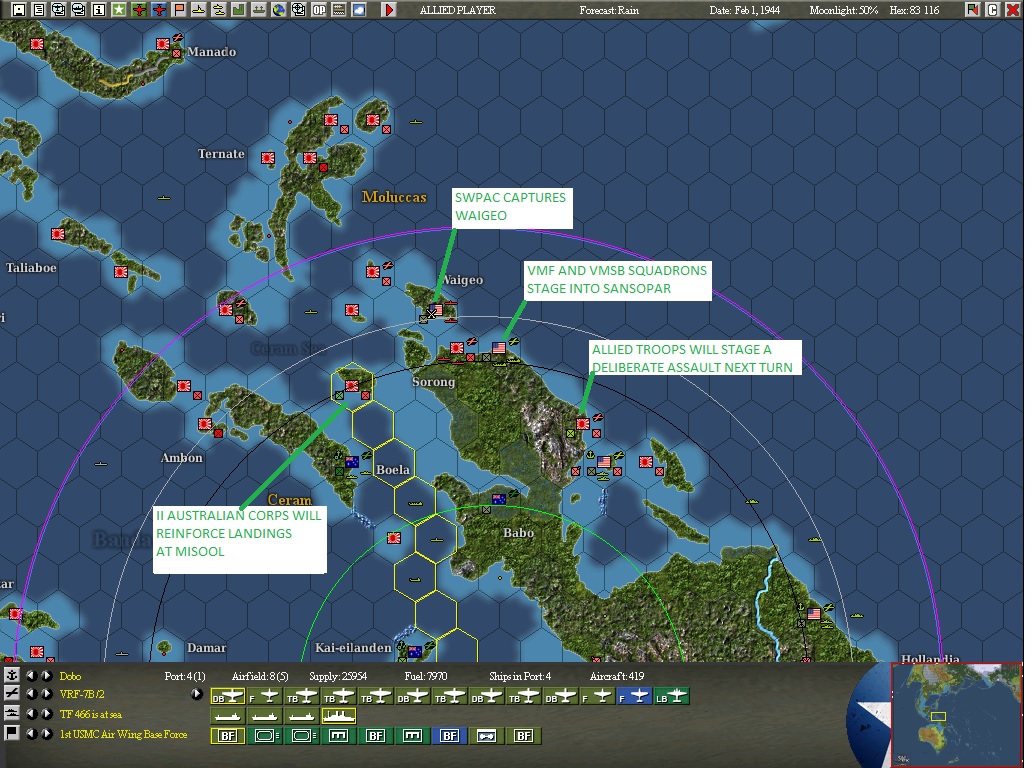
Task: Click the green ship silhouette toolbar icon
Action: click(x=259, y=10)
